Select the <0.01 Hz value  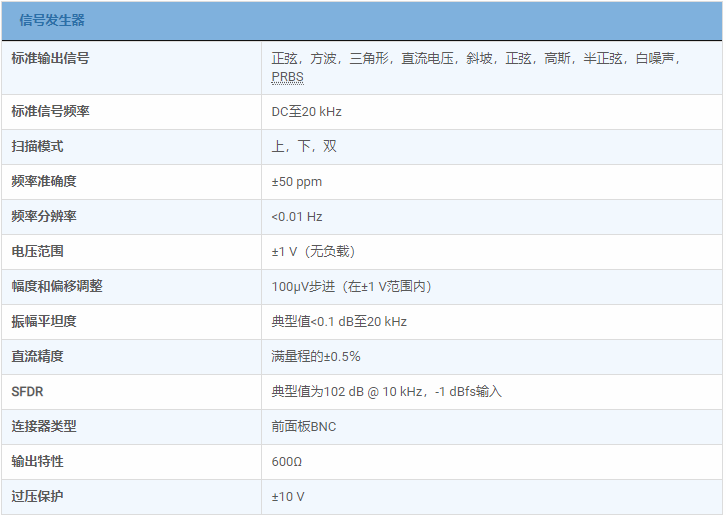297,217
